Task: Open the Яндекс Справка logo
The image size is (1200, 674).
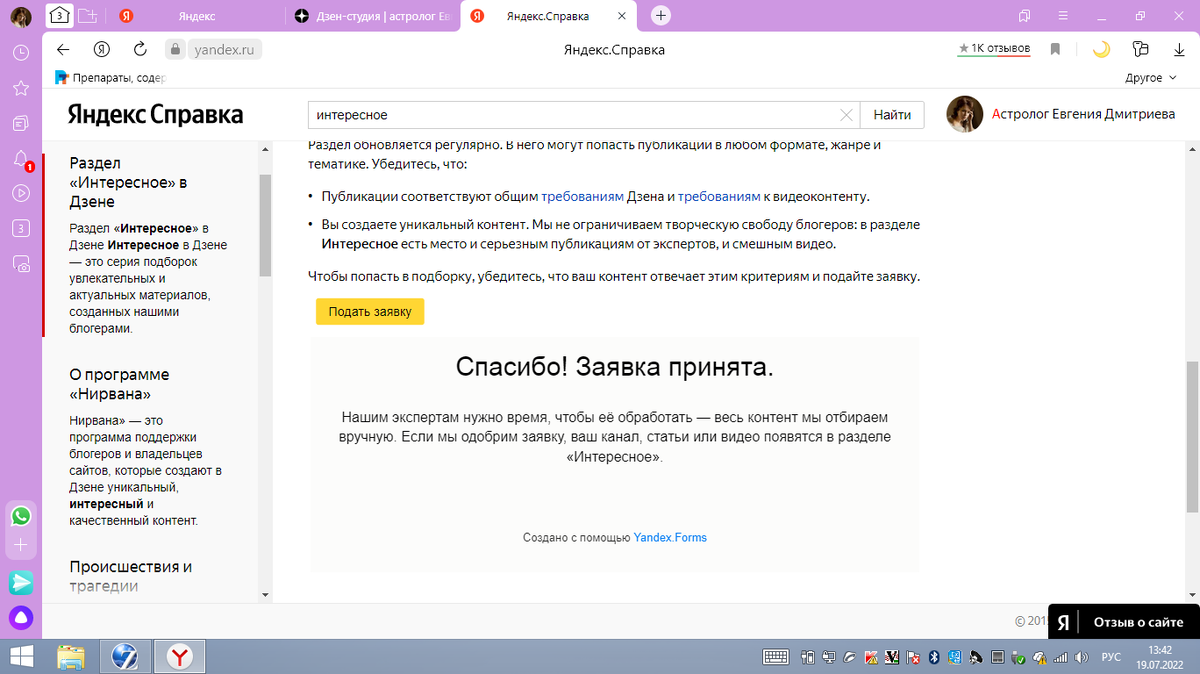Action: tap(155, 114)
